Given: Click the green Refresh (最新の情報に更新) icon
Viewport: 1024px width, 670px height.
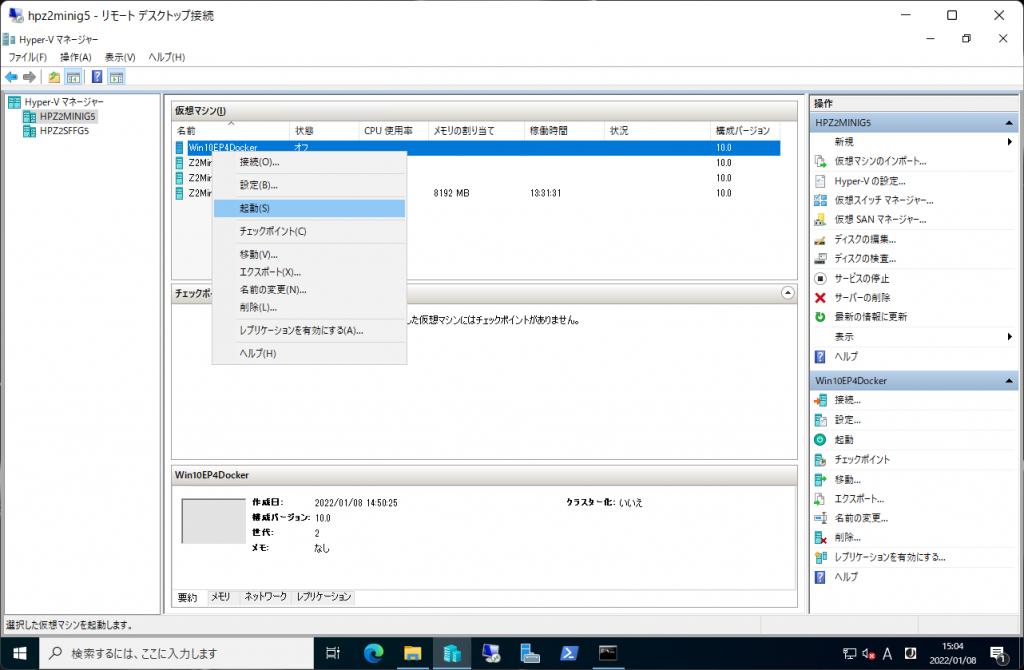Looking at the screenshot, I should (x=820, y=317).
